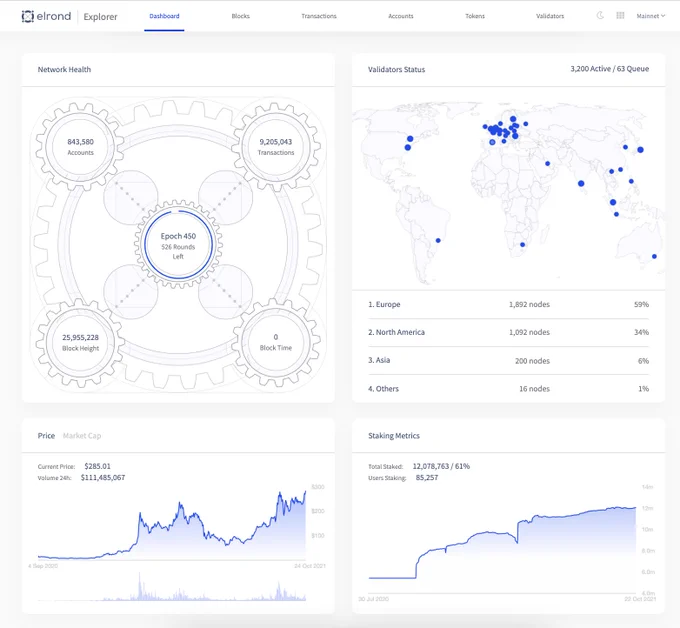
Task: Click the price line chart area
Action: coord(172,525)
